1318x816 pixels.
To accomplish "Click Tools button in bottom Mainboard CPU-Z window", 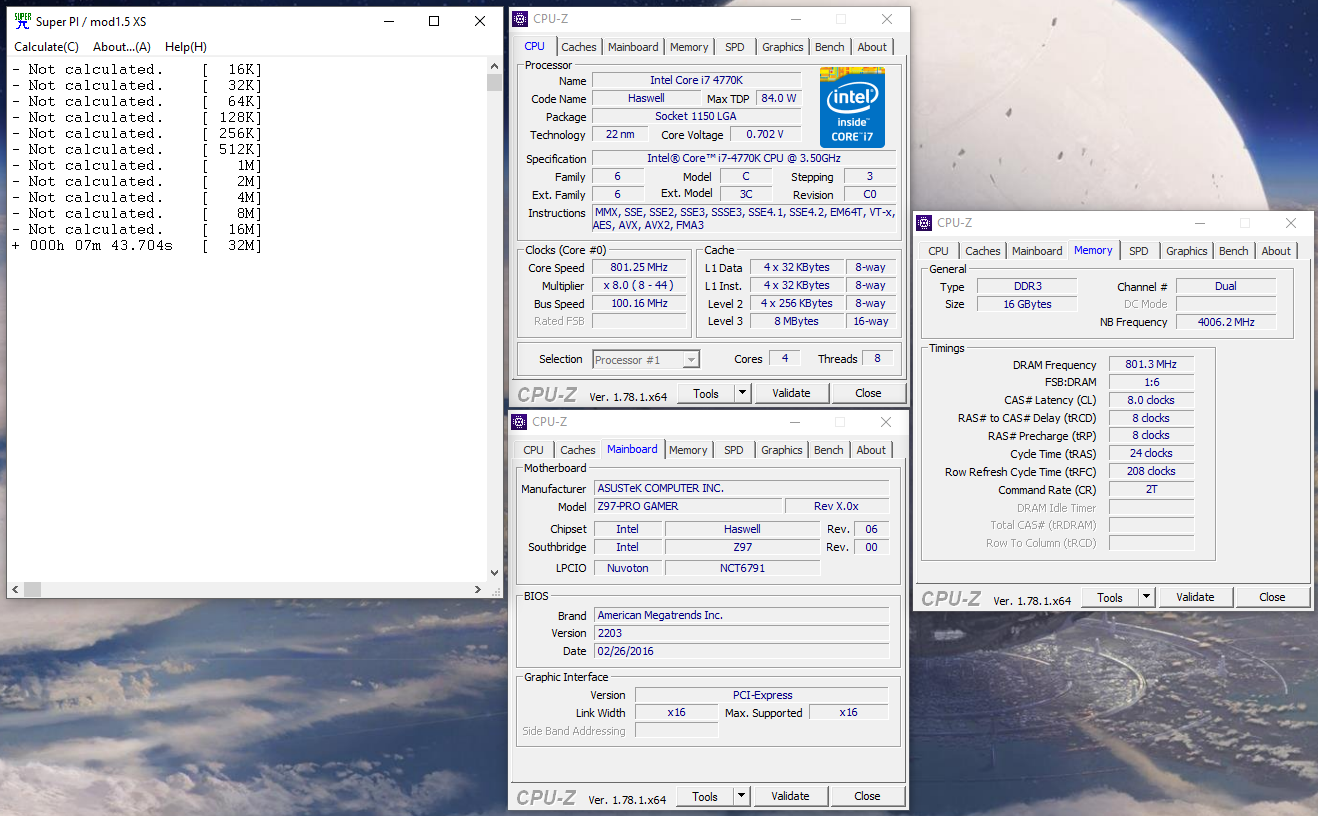I will click(705, 796).
